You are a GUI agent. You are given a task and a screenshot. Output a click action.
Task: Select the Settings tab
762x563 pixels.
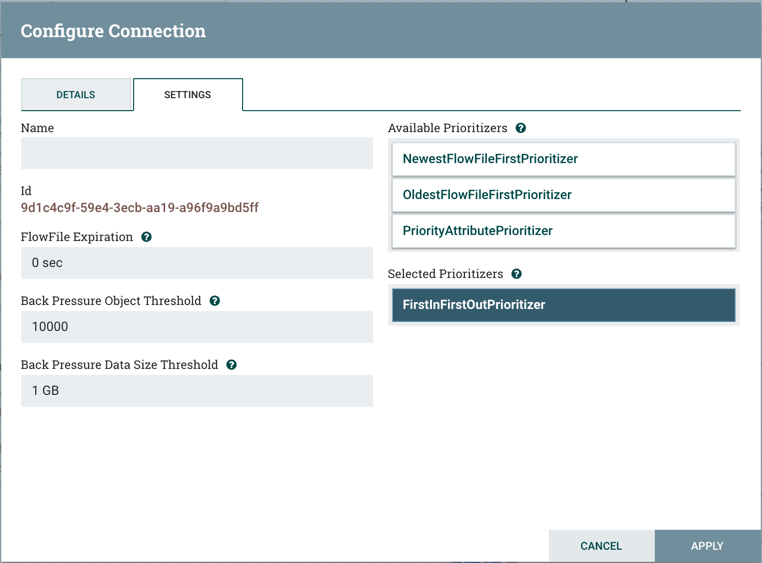[x=188, y=95]
